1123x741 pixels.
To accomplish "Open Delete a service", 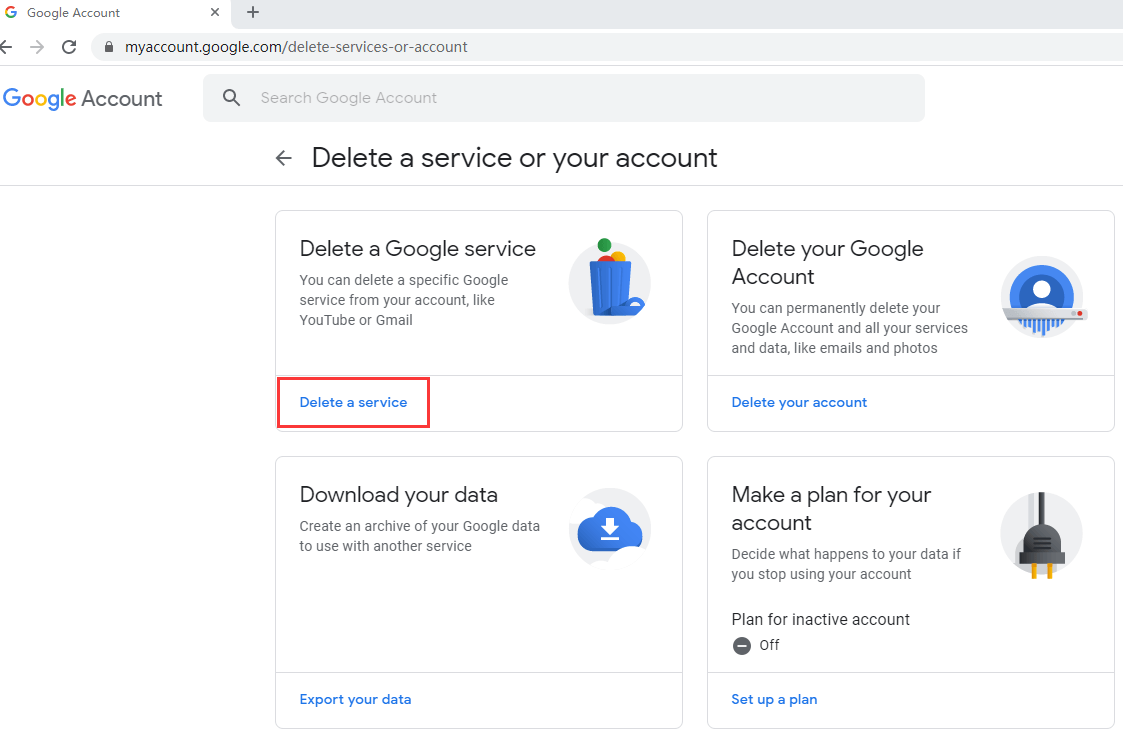I will [x=352, y=402].
